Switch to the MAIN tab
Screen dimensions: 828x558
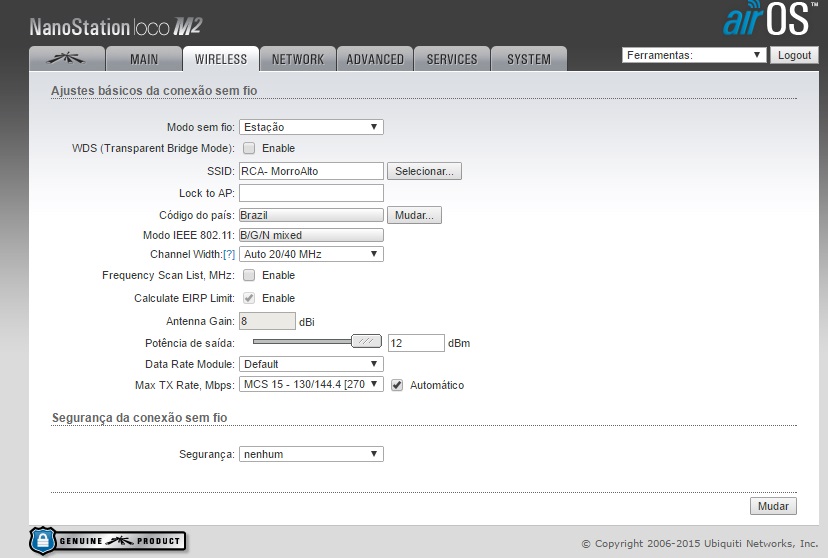tap(144, 59)
